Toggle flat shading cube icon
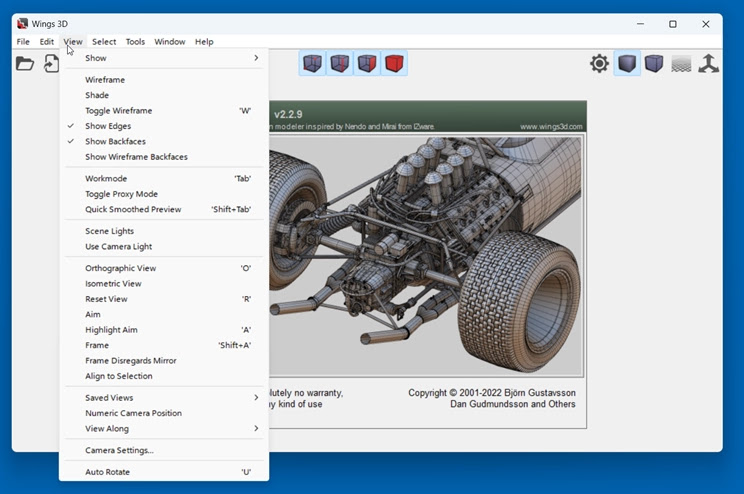Screen dimensions: 744x494 (x=627, y=63)
